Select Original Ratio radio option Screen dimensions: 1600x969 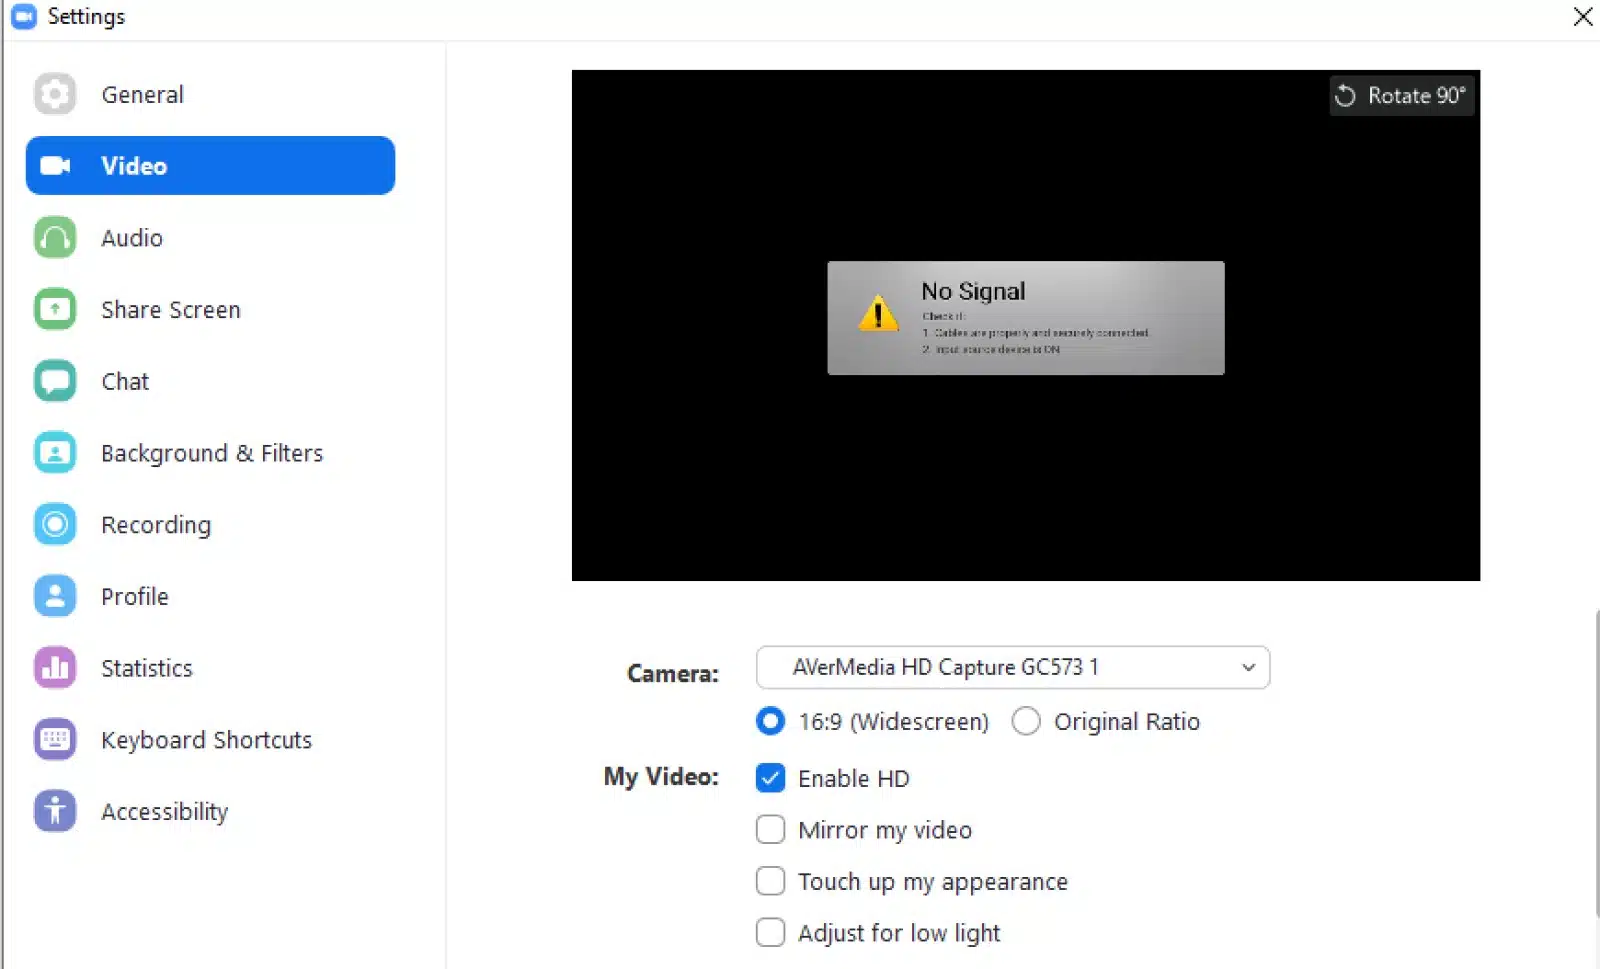1026,721
